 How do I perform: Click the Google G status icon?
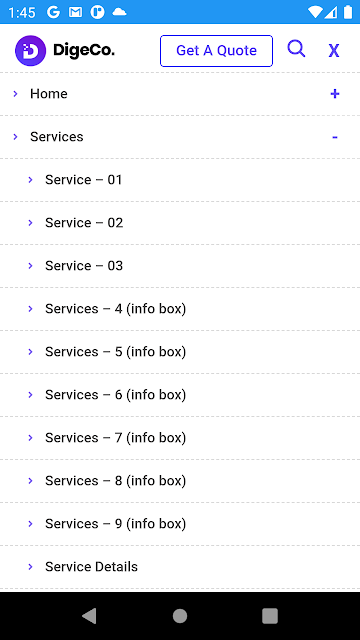click(53, 12)
